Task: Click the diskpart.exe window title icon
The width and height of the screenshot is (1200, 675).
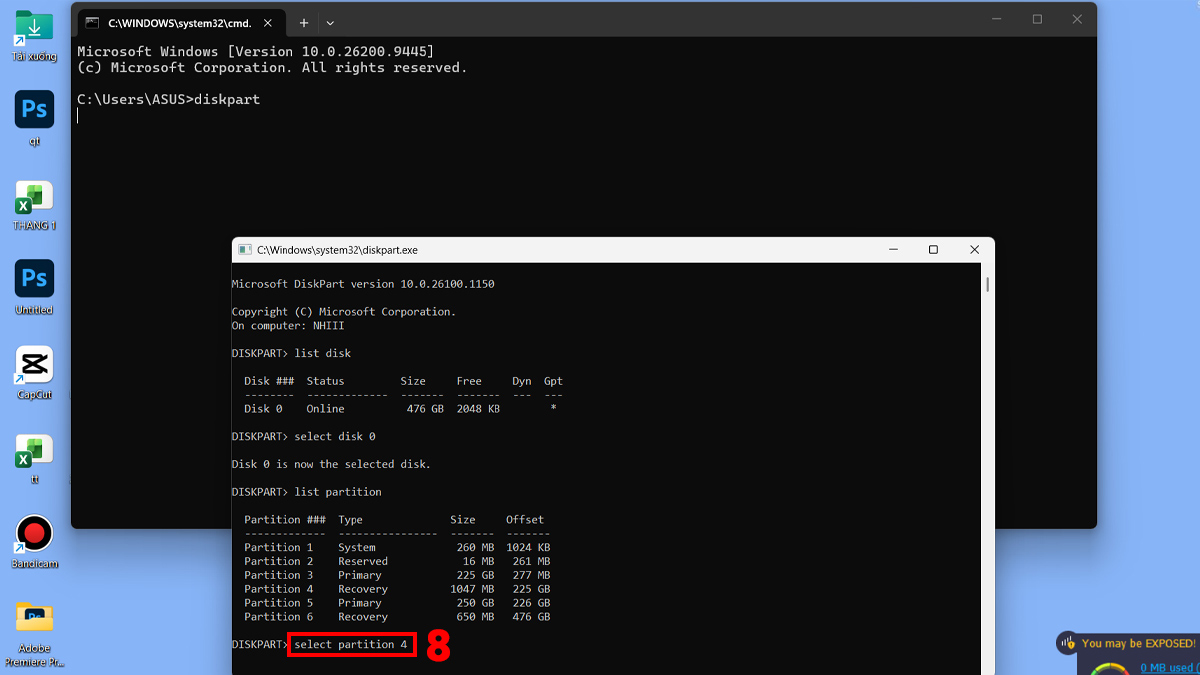Action: tap(244, 250)
